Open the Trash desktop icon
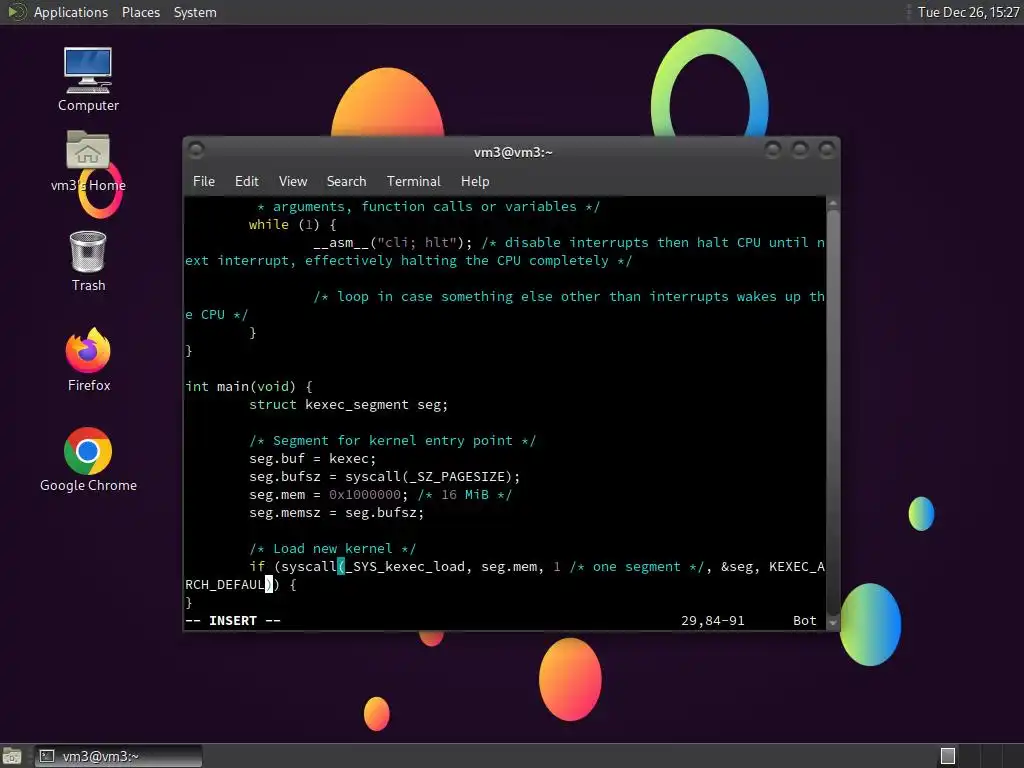The width and height of the screenshot is (1024, 768). (88, 261)
